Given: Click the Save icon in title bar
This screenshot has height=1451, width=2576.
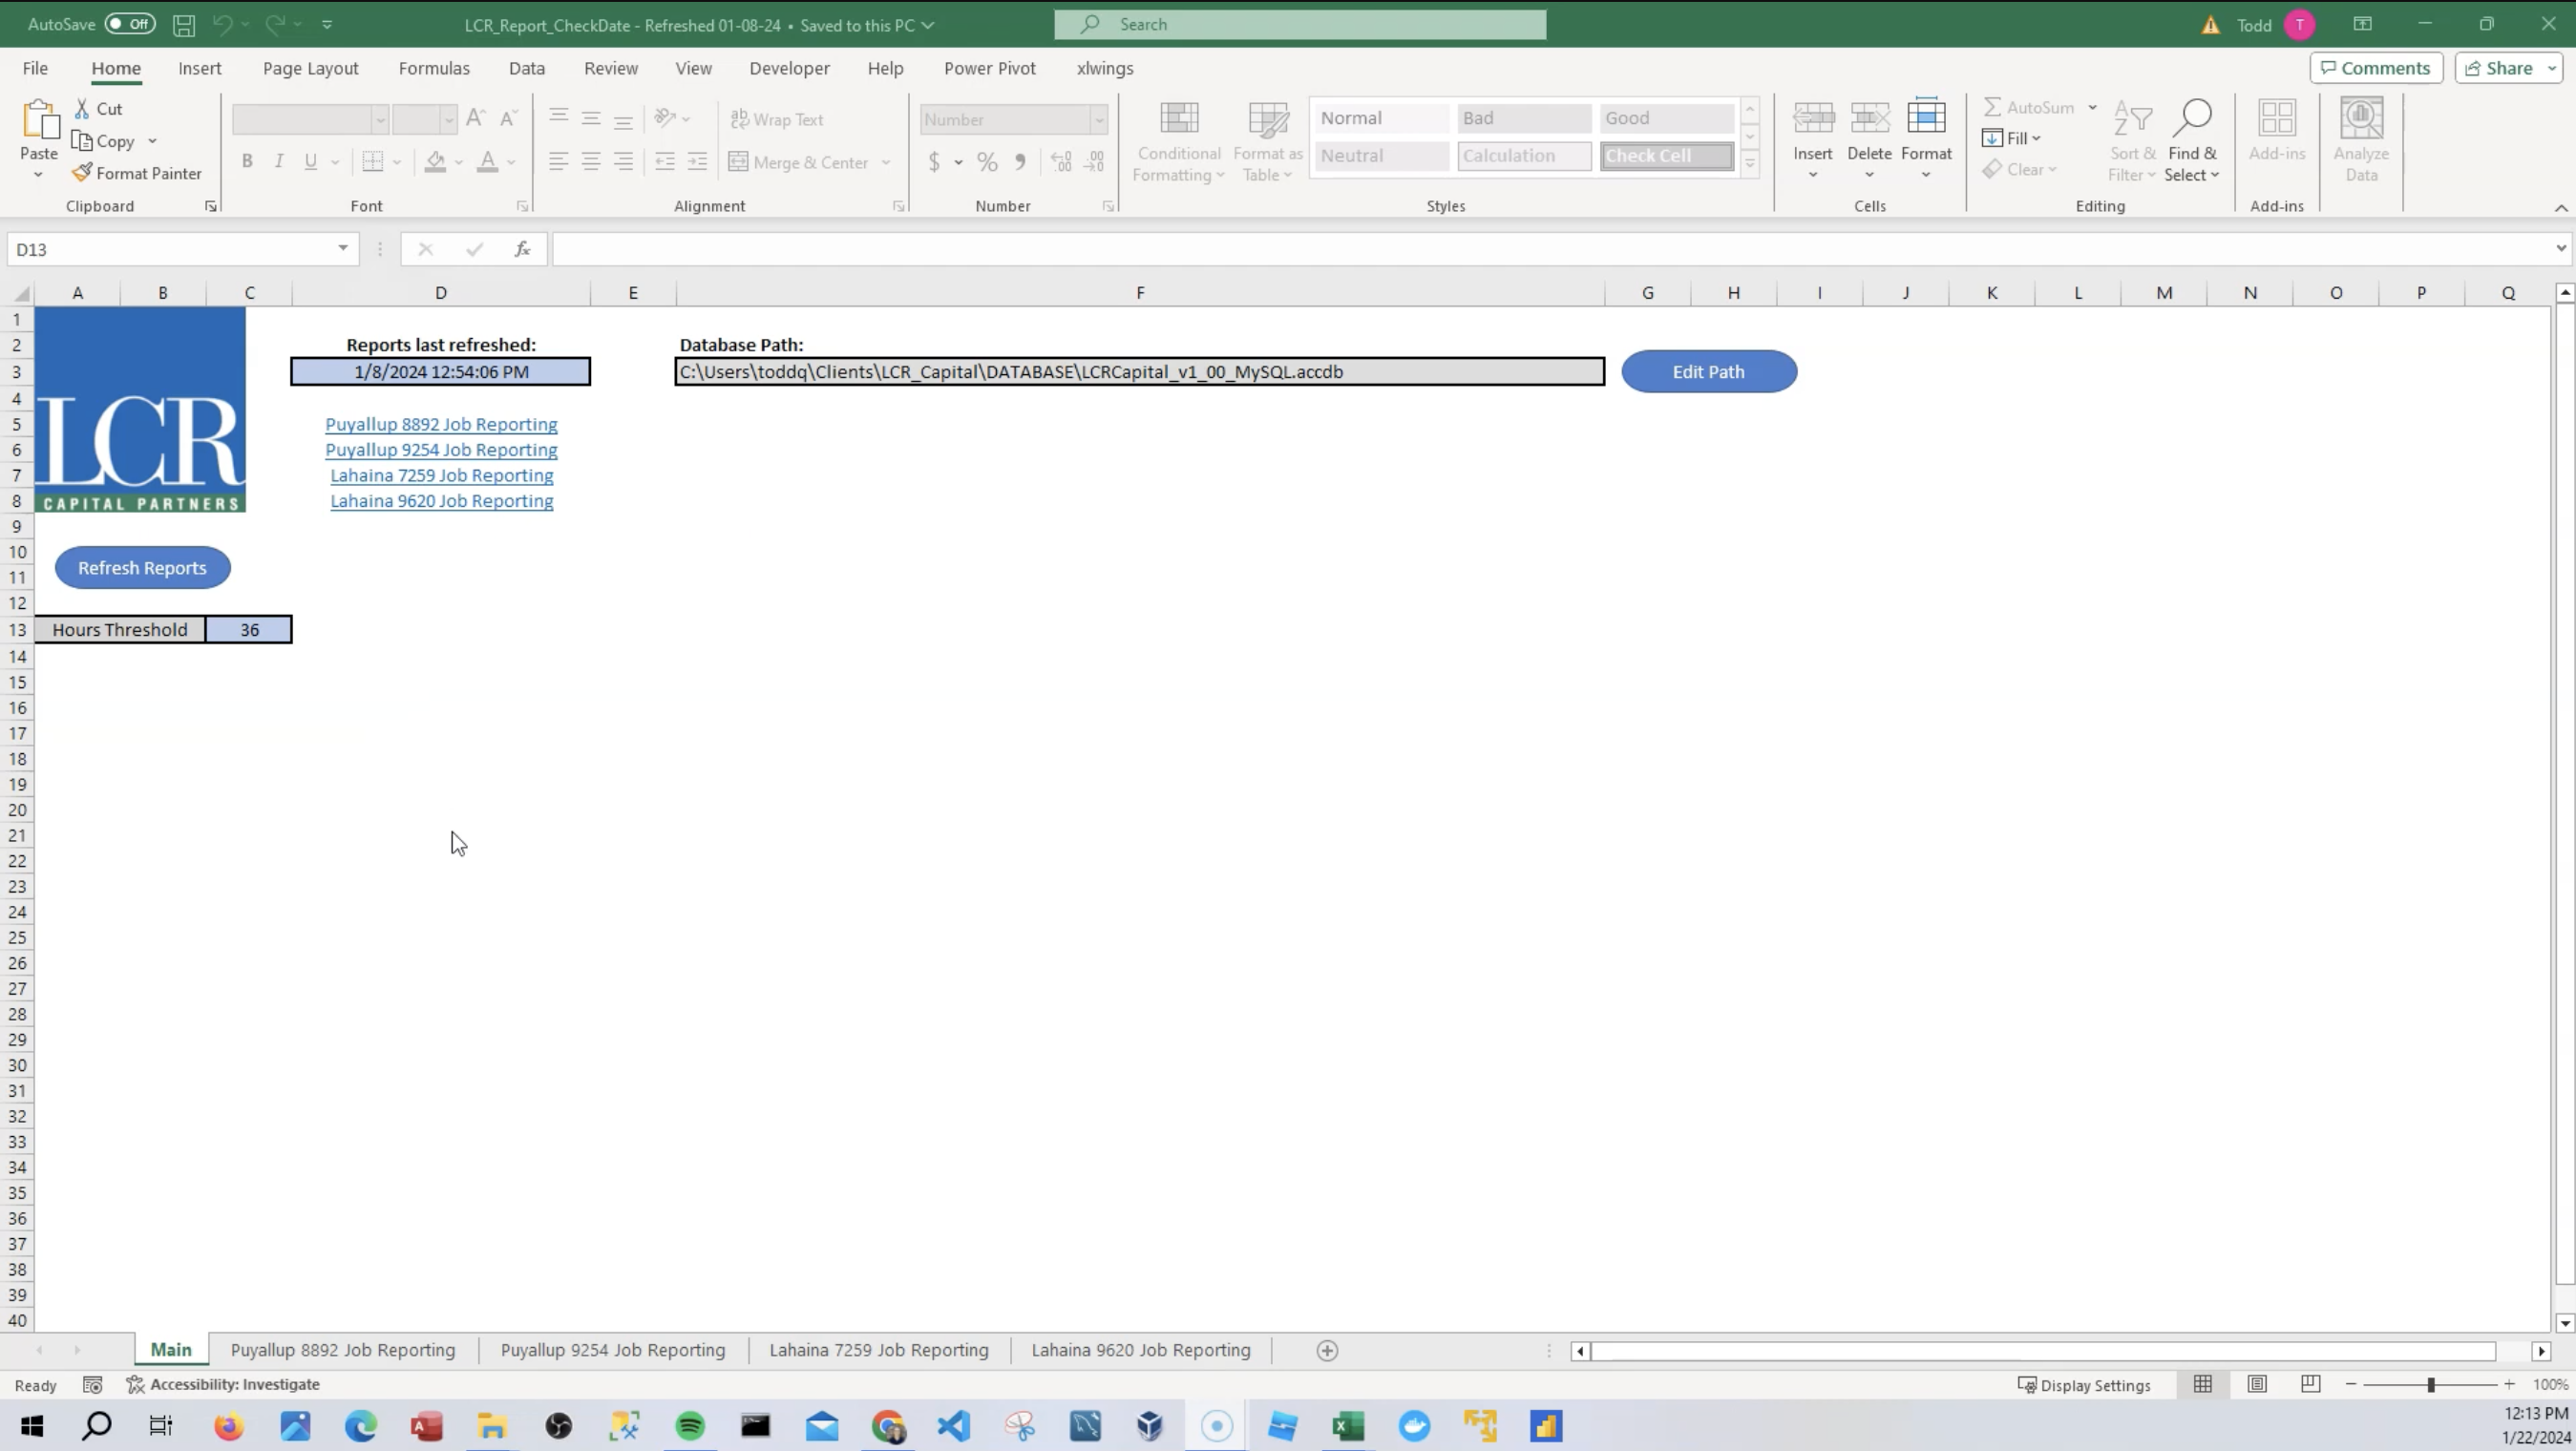Looking at the screenshot, I should point(184,25).
